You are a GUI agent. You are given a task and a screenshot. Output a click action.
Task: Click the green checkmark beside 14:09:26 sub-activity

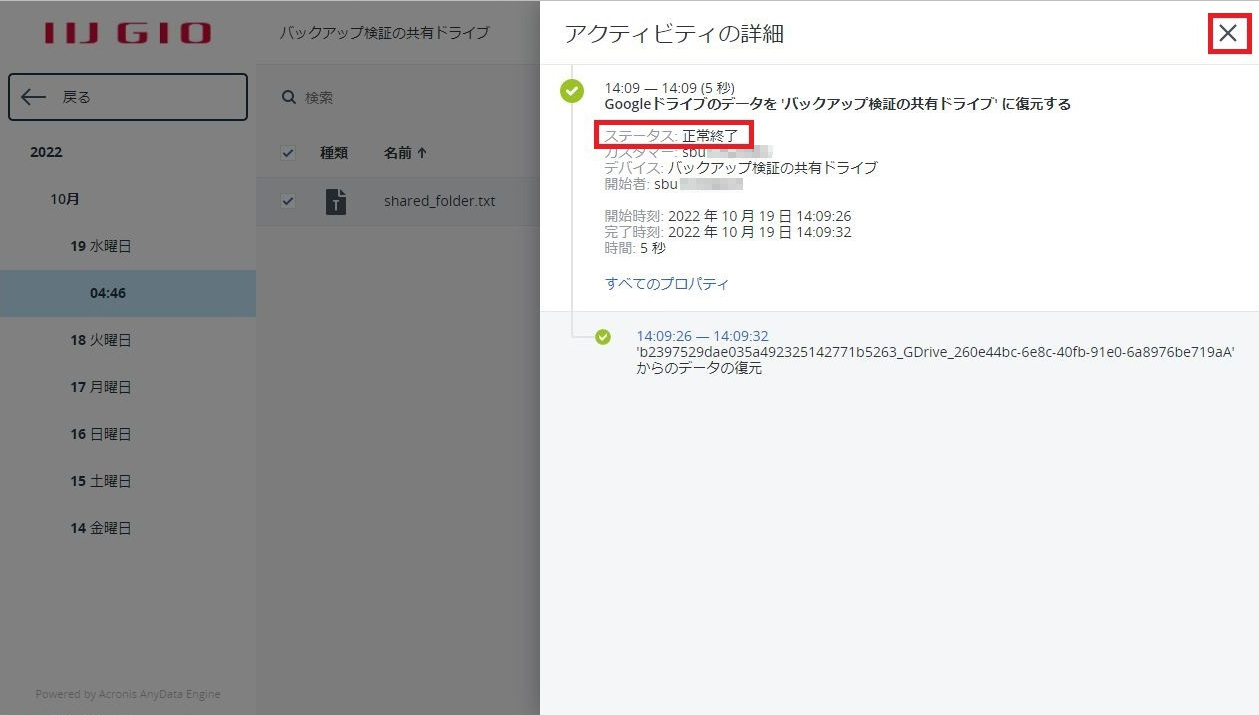[x=603, y=337]
